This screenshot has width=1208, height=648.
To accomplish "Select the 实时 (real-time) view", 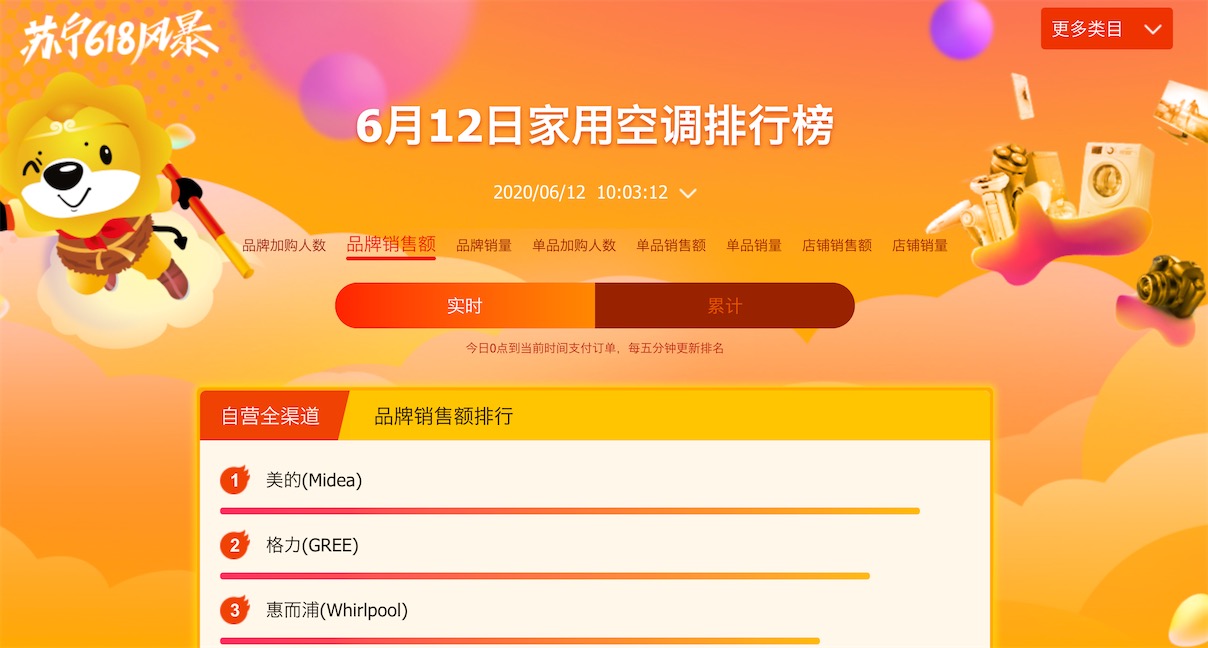I will point(466,305).
